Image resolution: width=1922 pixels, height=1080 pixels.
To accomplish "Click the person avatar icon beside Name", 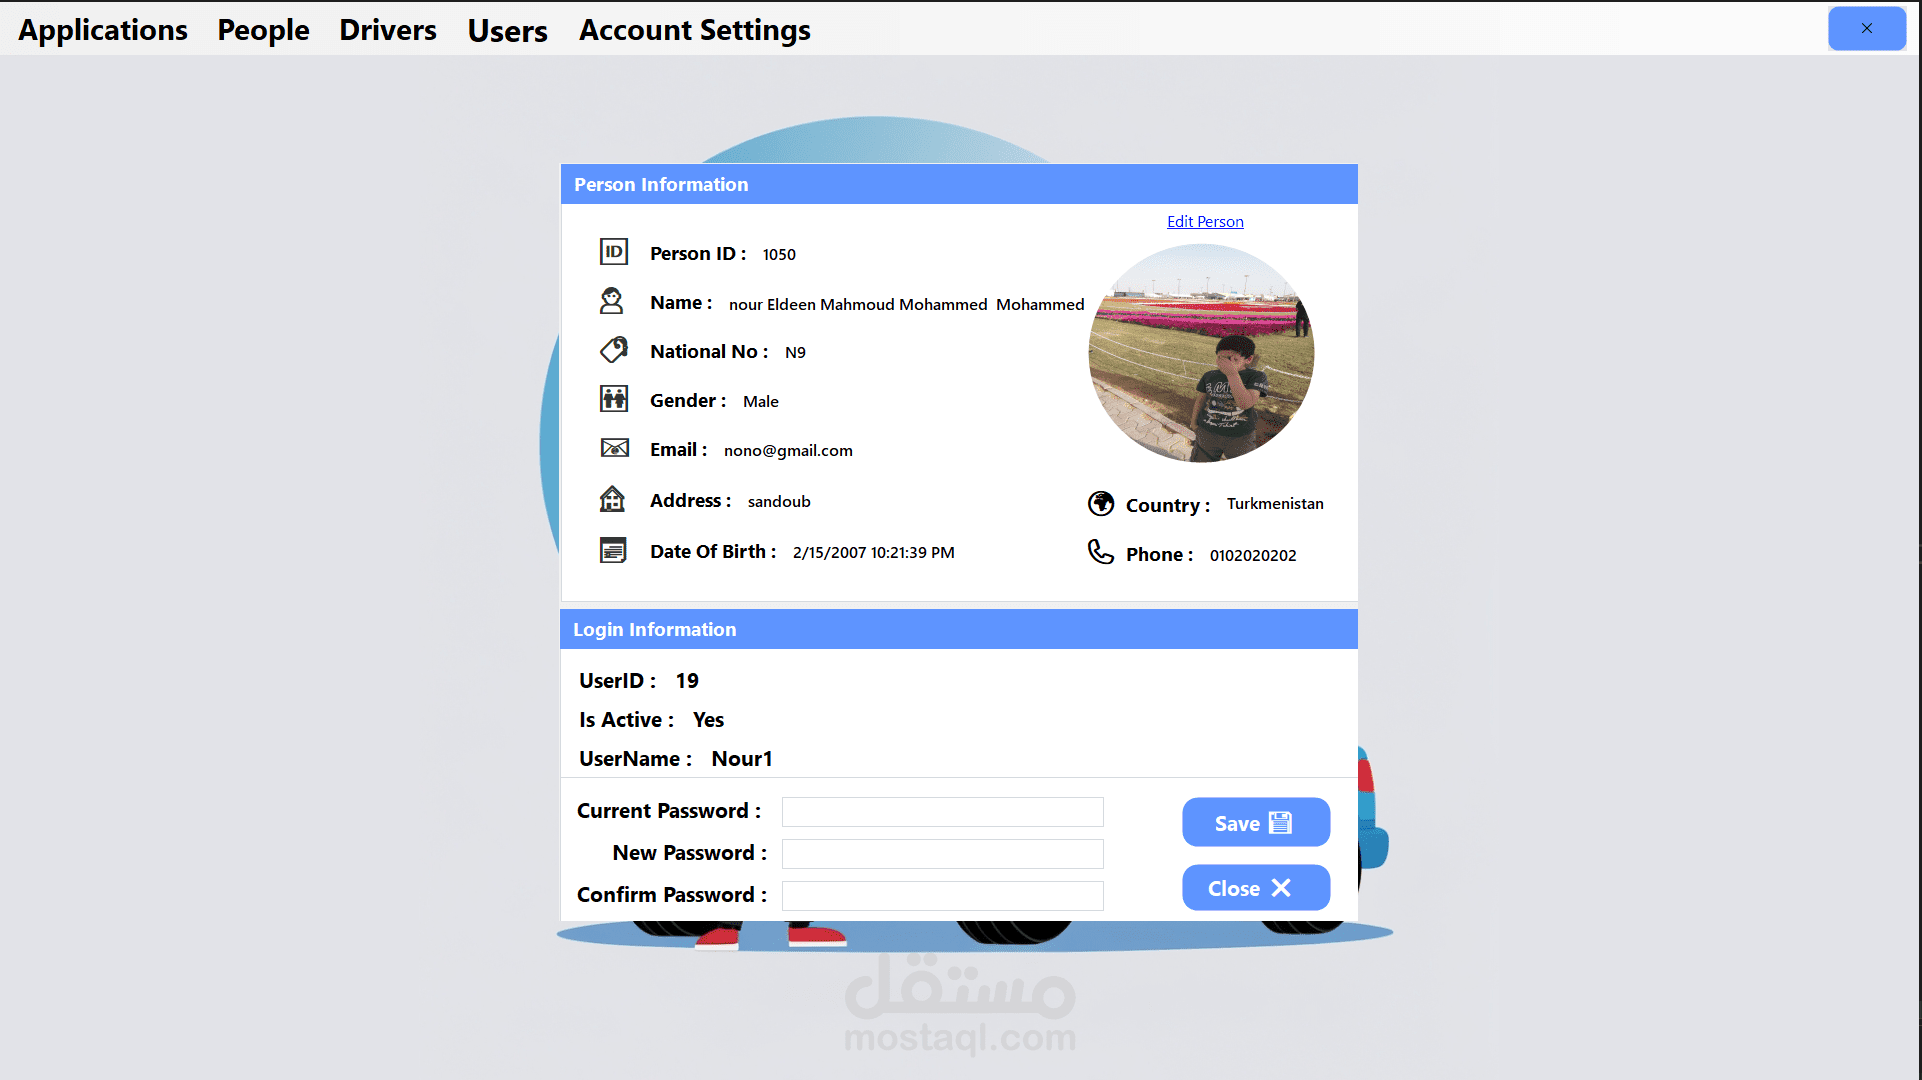I will tap(612, 301).
